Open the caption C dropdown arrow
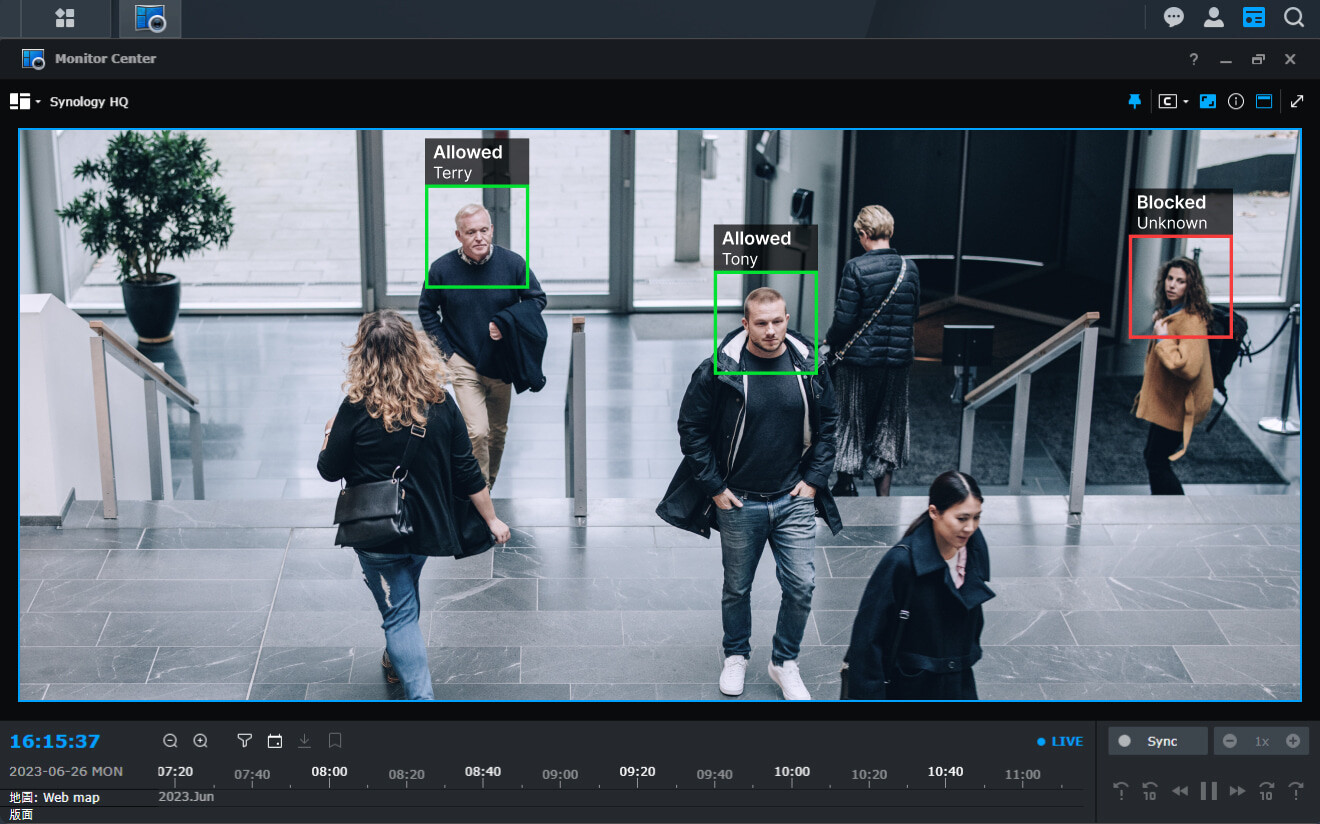Image resolution: width=1320 pixels, height=824 pixels. pos(1186,102)
